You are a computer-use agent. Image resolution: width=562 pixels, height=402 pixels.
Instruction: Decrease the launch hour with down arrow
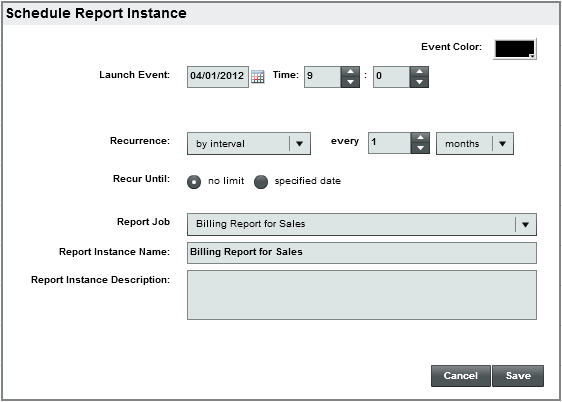tap(350, 82)
